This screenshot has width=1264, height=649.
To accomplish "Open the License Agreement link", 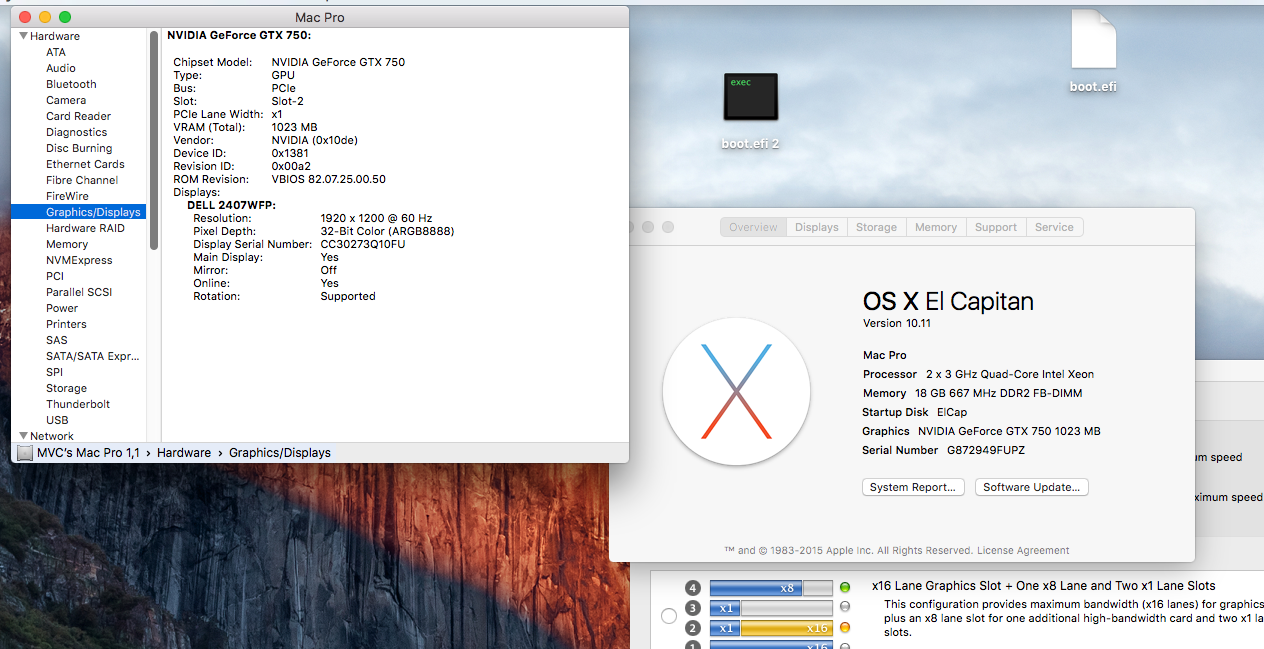I will tap(1023, 550).
